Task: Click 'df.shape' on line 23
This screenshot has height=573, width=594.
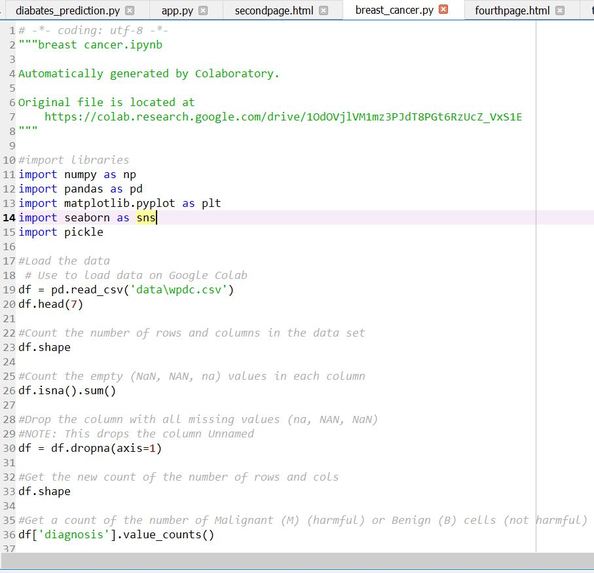Action: 44,347
